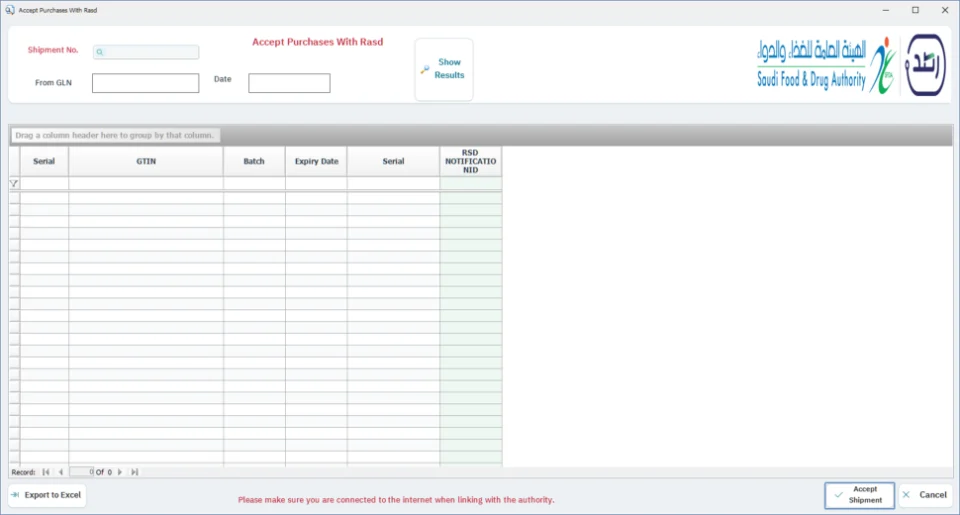Image resolution: width=960 pixels, height=515 pixels.
Task: Focus the From GLN input box
Action: point(146,83)
